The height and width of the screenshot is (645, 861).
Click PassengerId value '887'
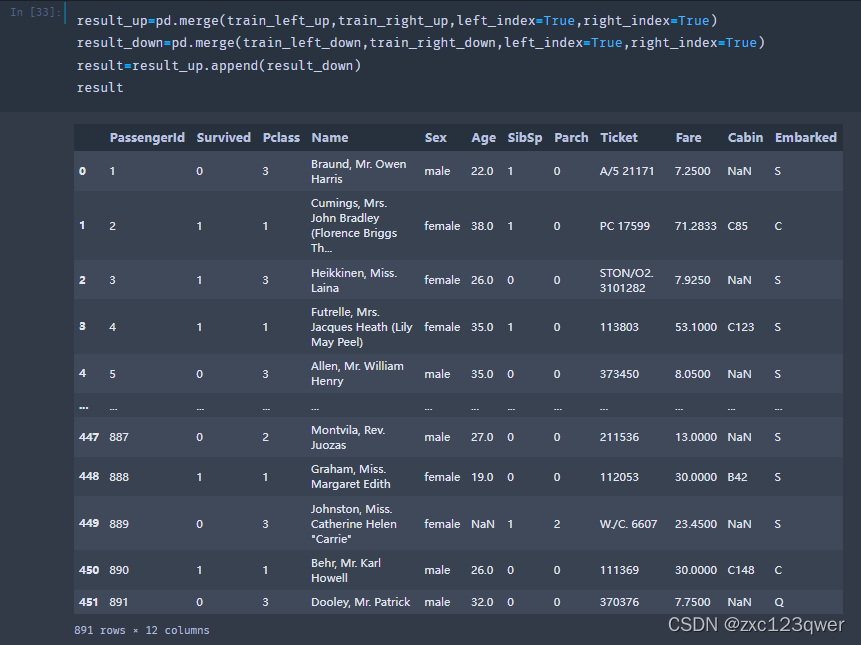(x=119, y=438)
